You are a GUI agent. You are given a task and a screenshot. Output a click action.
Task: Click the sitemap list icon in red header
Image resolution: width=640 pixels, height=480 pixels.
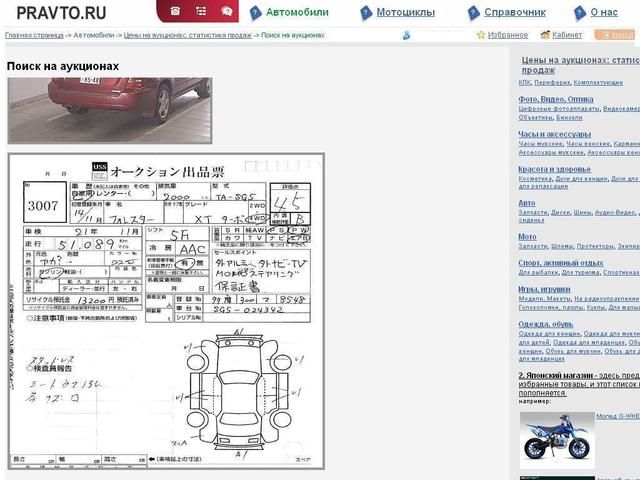(201, 11)
